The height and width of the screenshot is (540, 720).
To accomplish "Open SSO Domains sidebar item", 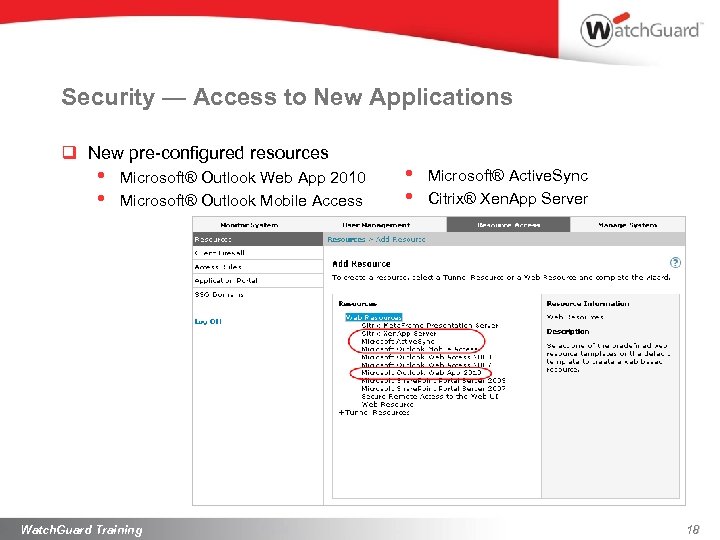I will (x=258, y=294).
